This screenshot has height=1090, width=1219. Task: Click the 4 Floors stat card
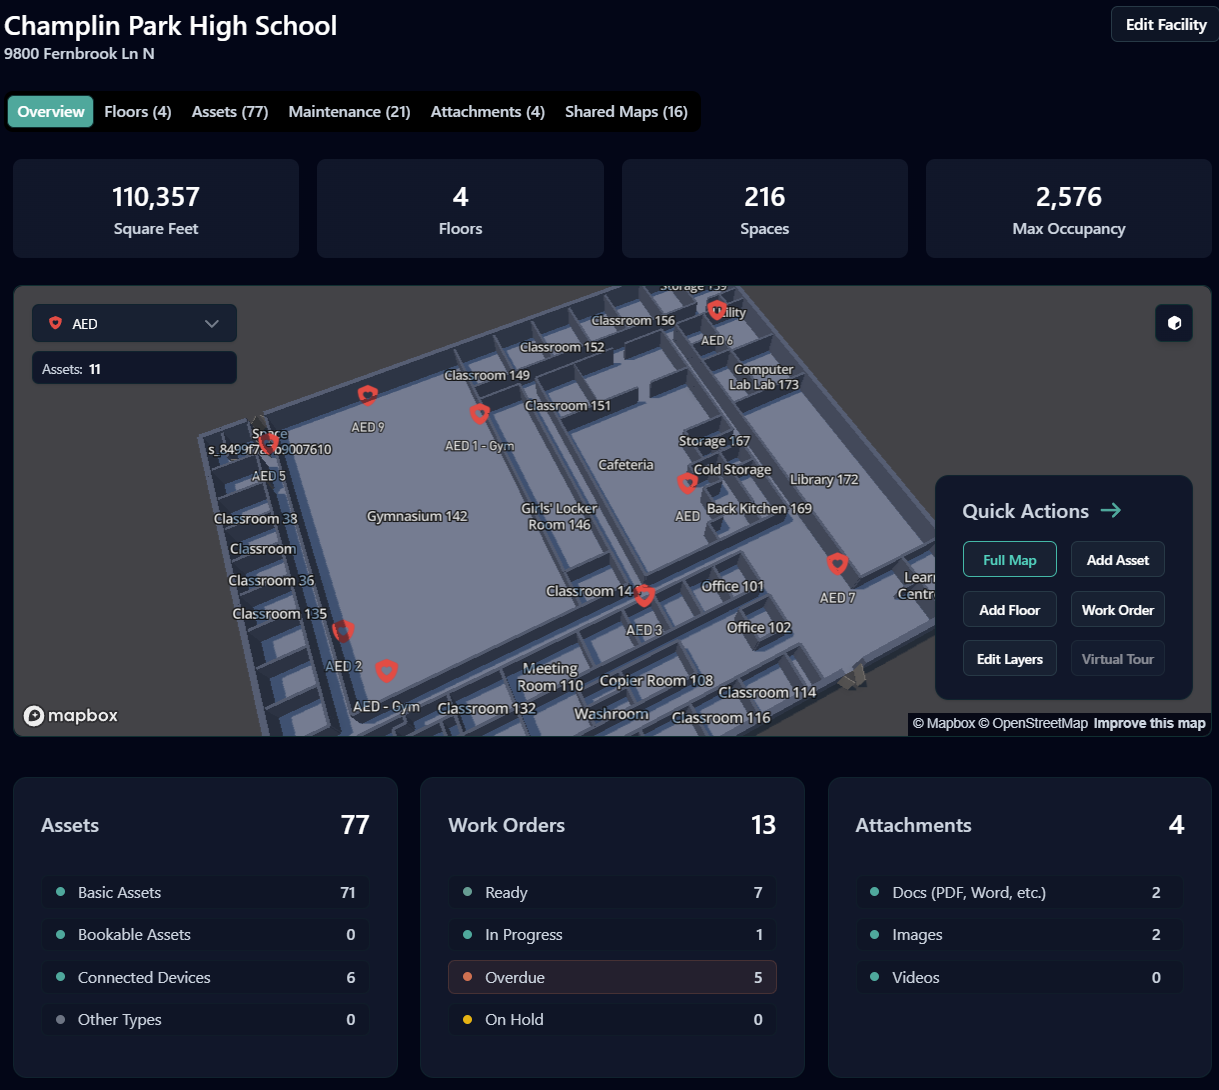pos(460,209)
